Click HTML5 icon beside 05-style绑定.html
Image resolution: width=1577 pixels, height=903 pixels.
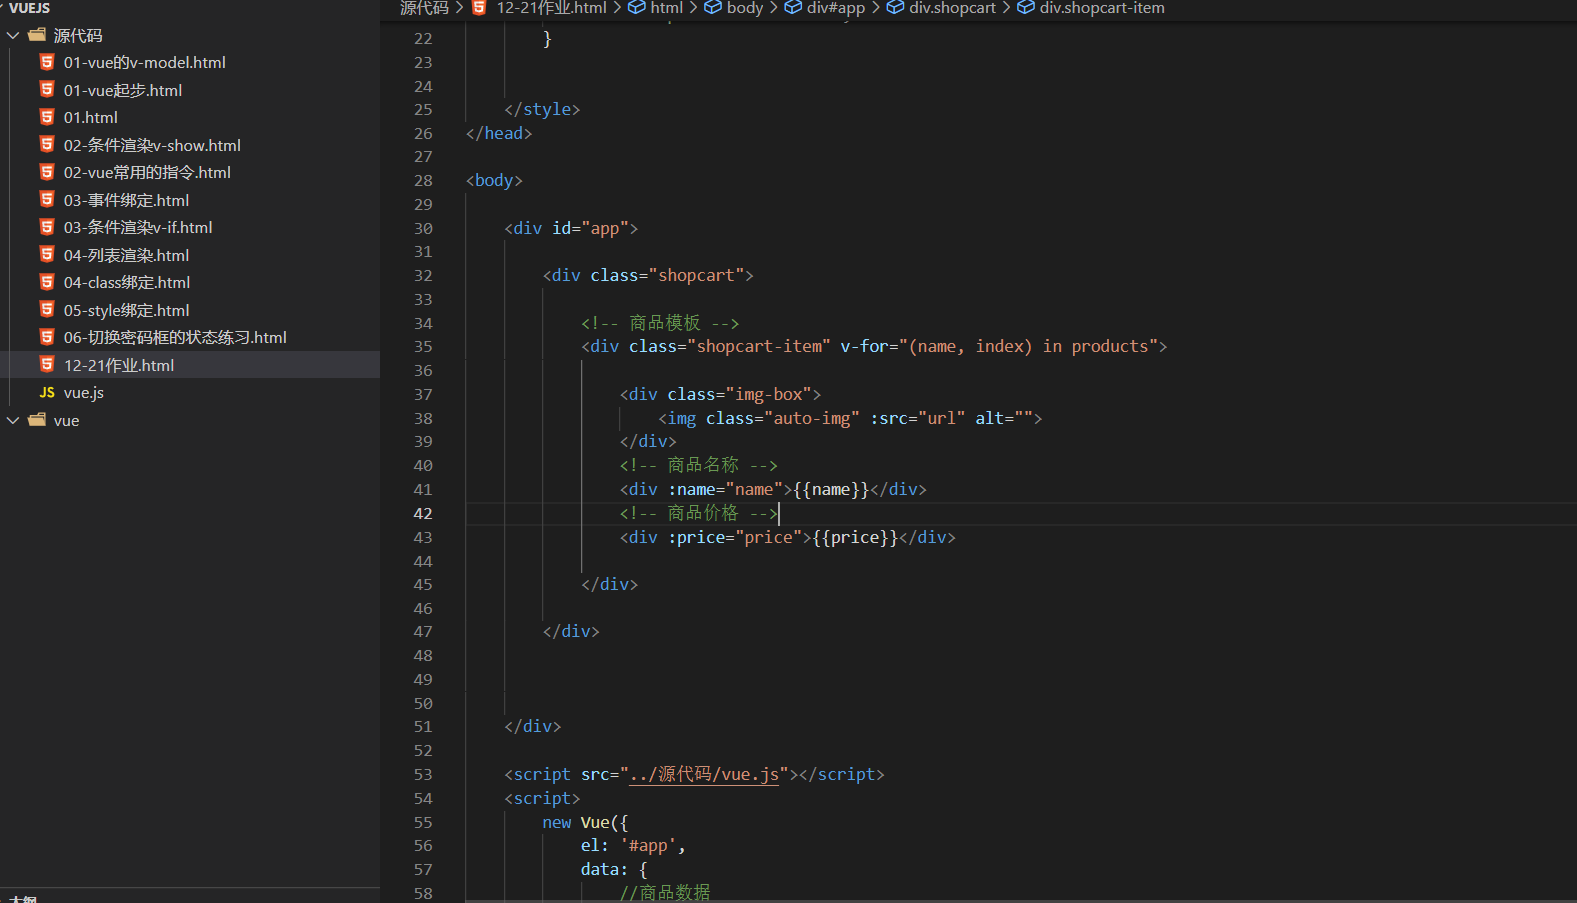pos(47,309)
